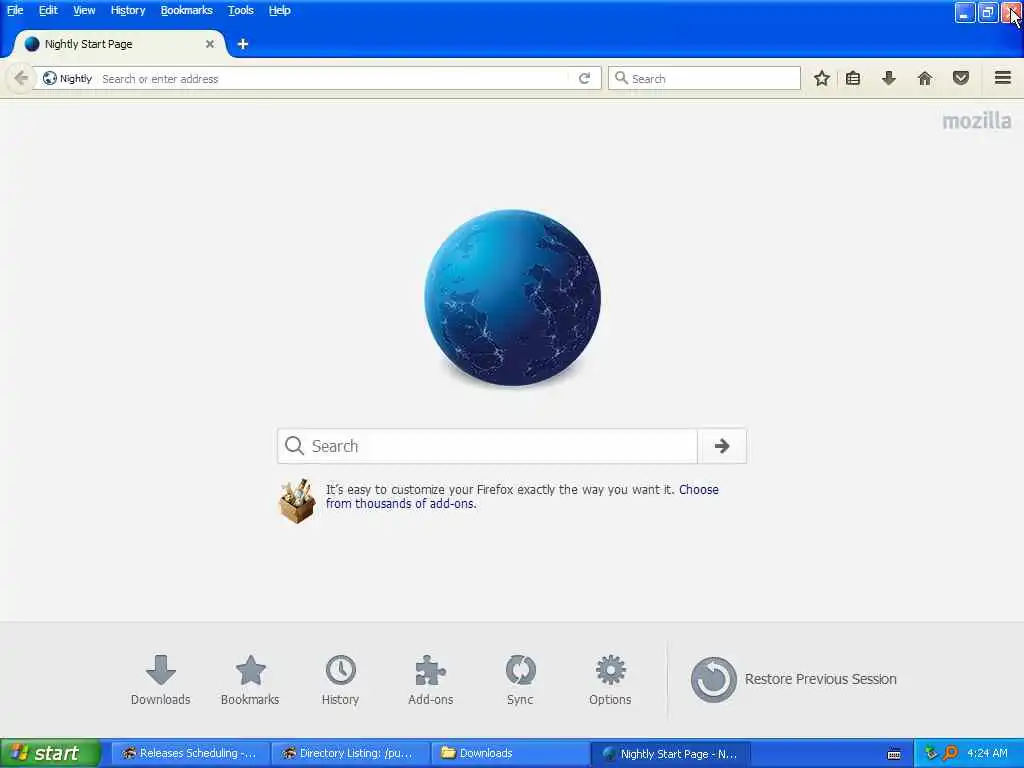Image resolution: width=1024 pixels, height=768 pixels.
Task: Click the Downloads launcher icon at page bottom
Action: pyautogui.click(x=161, y=680)
